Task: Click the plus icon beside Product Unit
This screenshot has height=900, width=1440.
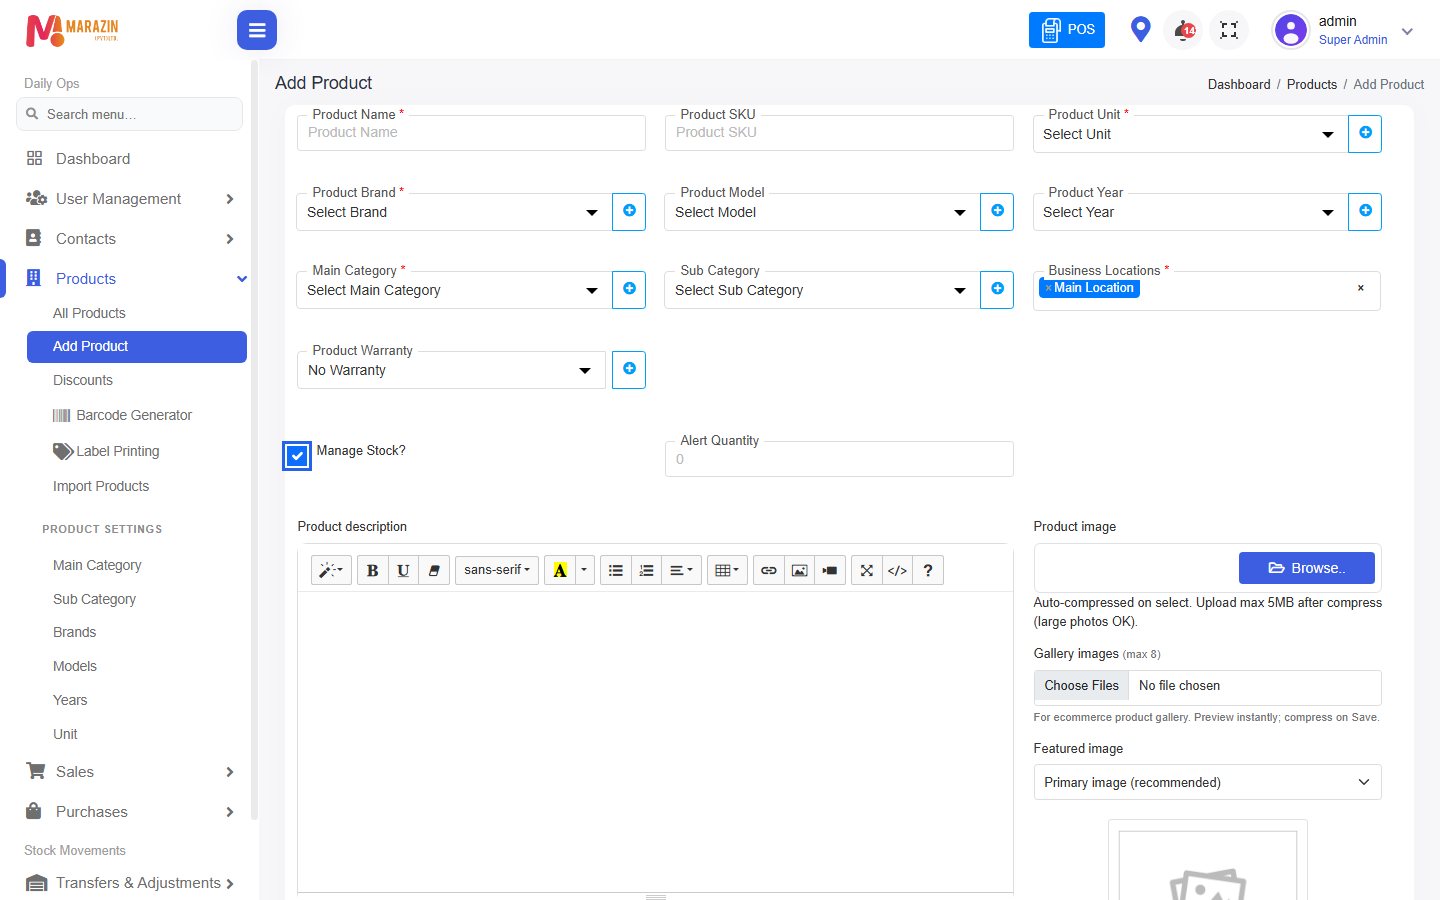Action: click(1365, 133)
